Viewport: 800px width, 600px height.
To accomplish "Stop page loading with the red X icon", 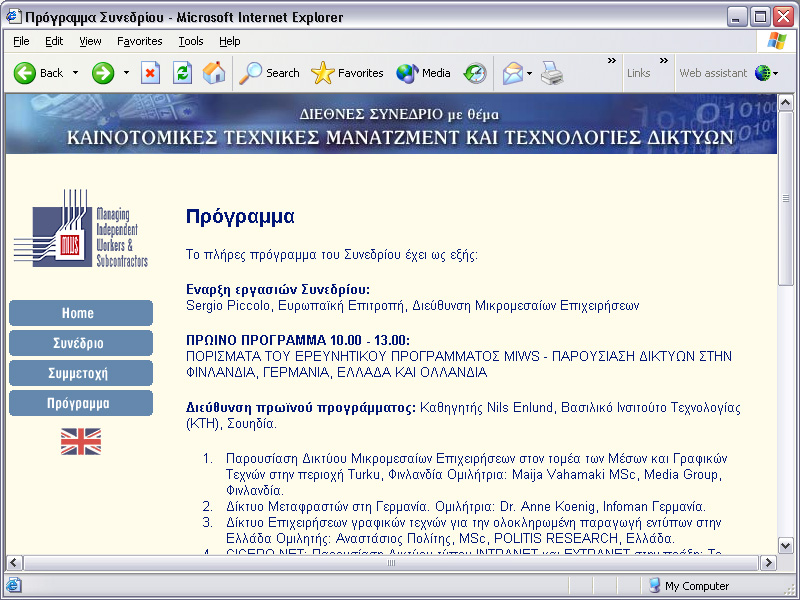I will click(150, 73).
